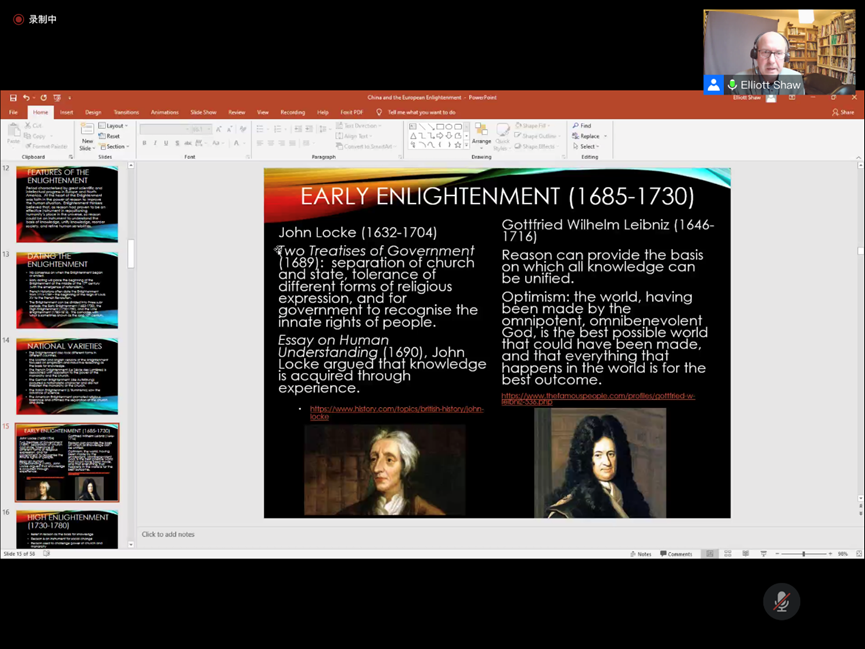The image size is (865, 649).
Task: Start slide show from status bar icon
Action: click(x=763, y=554)
